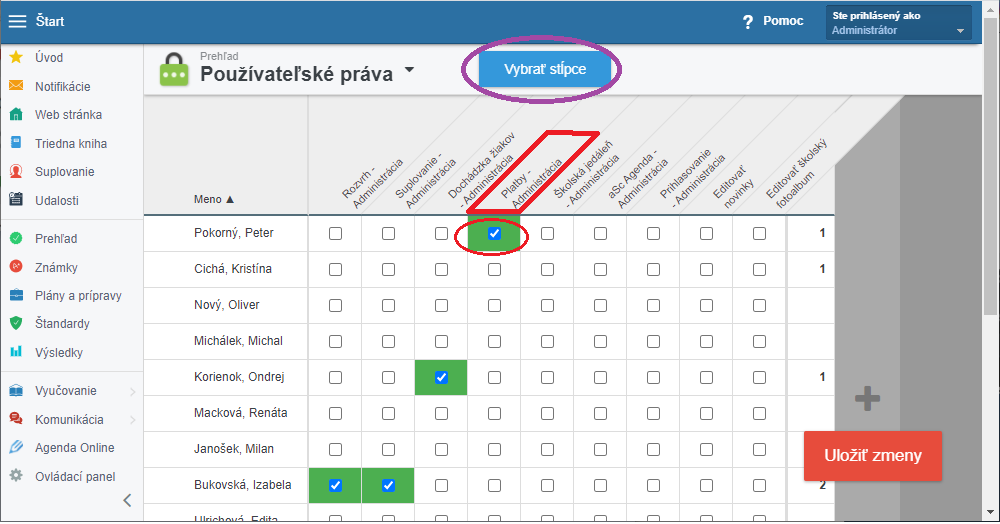The width and height of the screenshot is (1000, 524).
Task: Open Známky in the sidebar
Action: coord(56,268)
